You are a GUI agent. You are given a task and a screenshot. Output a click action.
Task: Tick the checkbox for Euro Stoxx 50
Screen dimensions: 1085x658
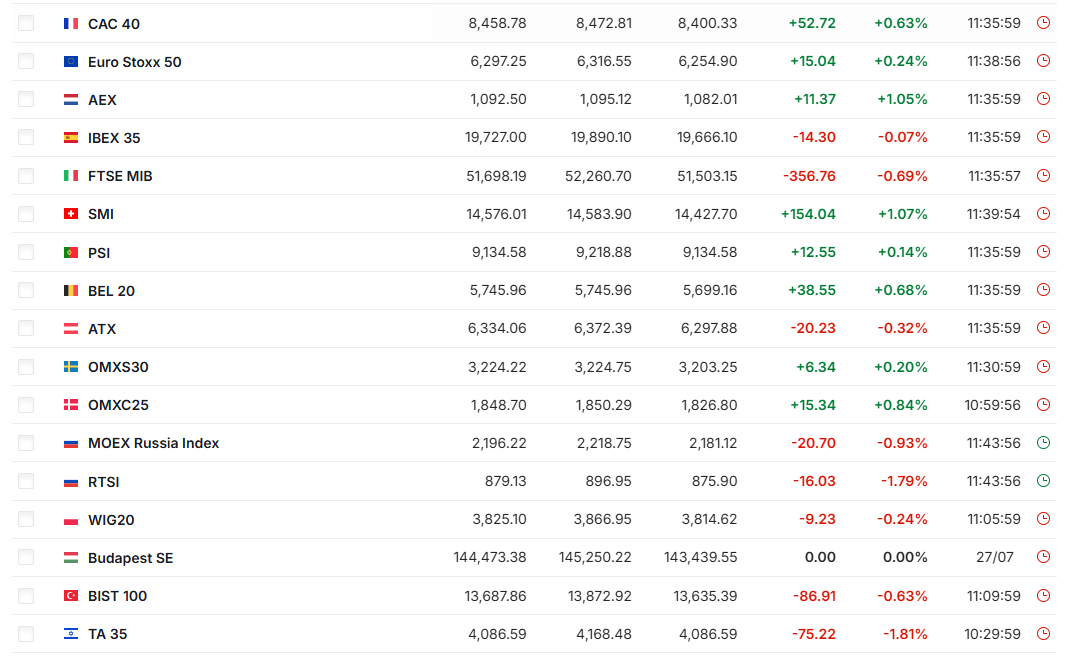click(x=26, y=62)
